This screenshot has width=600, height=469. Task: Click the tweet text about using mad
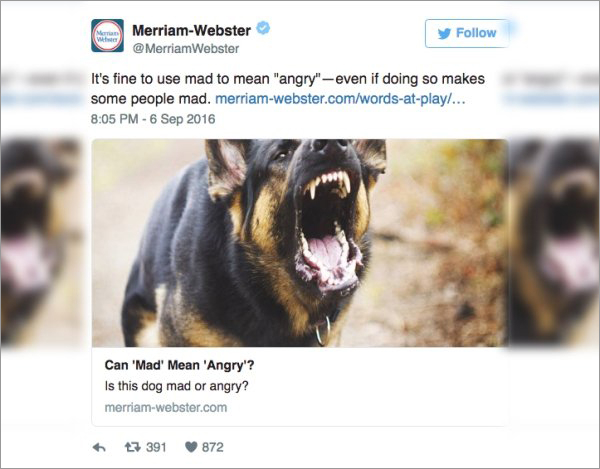pos(288,89)
